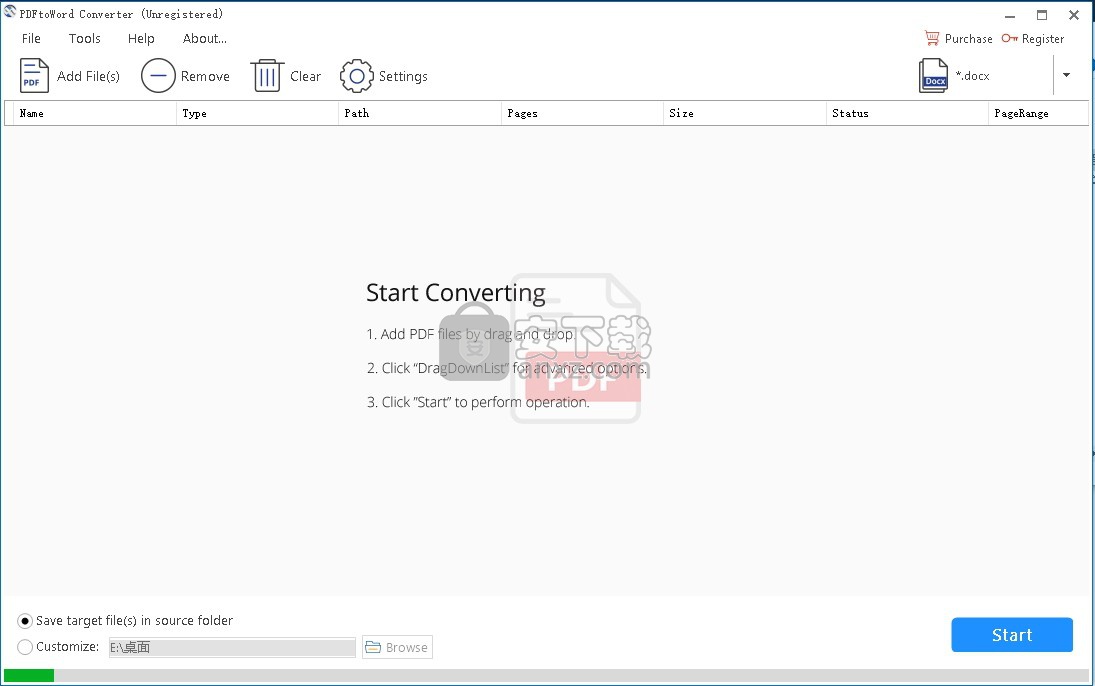1095x686 pixels.
Task: Click the Remove toolbar label
Action: pyautogui.click(x=205, y=76)
